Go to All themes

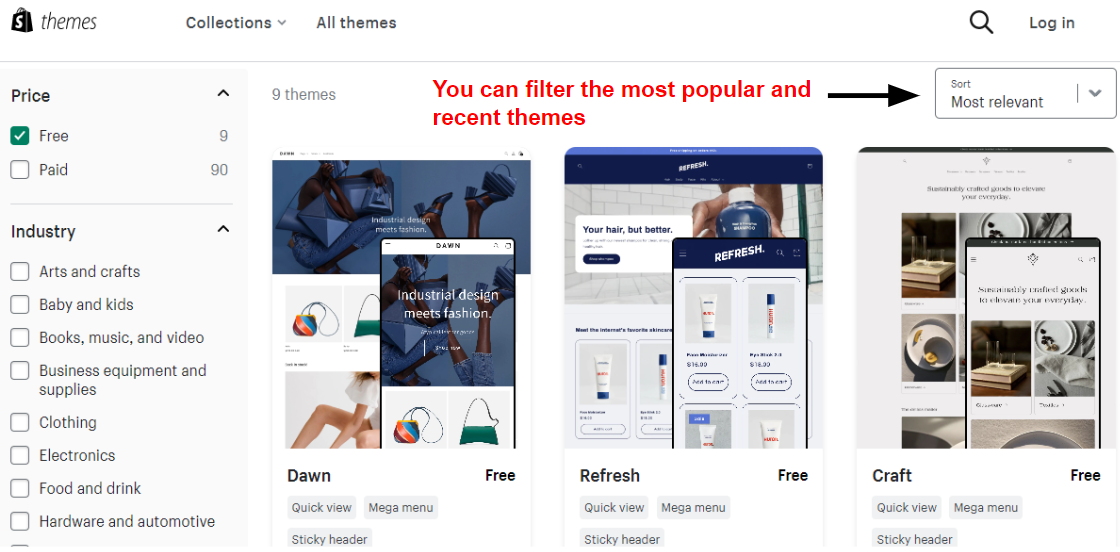[356, 23]
